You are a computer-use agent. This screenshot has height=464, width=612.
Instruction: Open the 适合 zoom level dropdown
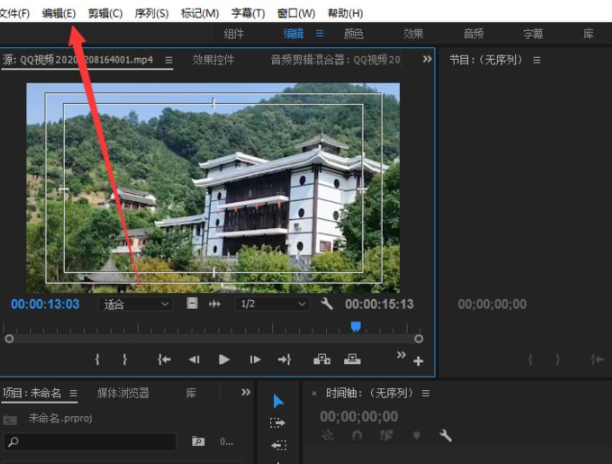click(135, 304)
